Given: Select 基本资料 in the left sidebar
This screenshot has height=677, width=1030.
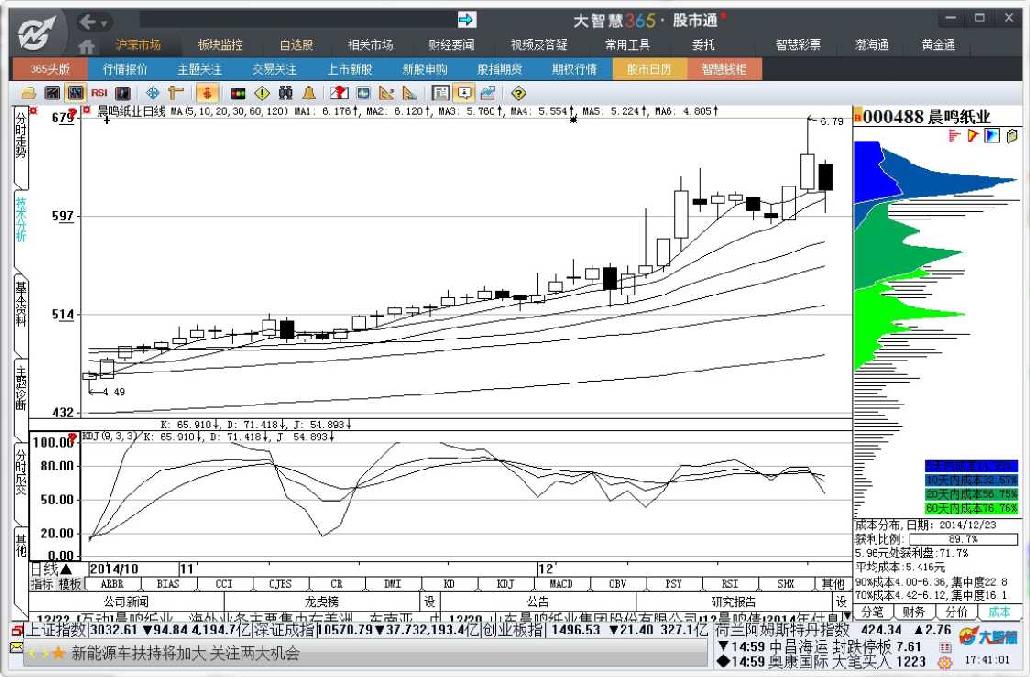Looking at the screenshot, I should (x=21, y=314).
